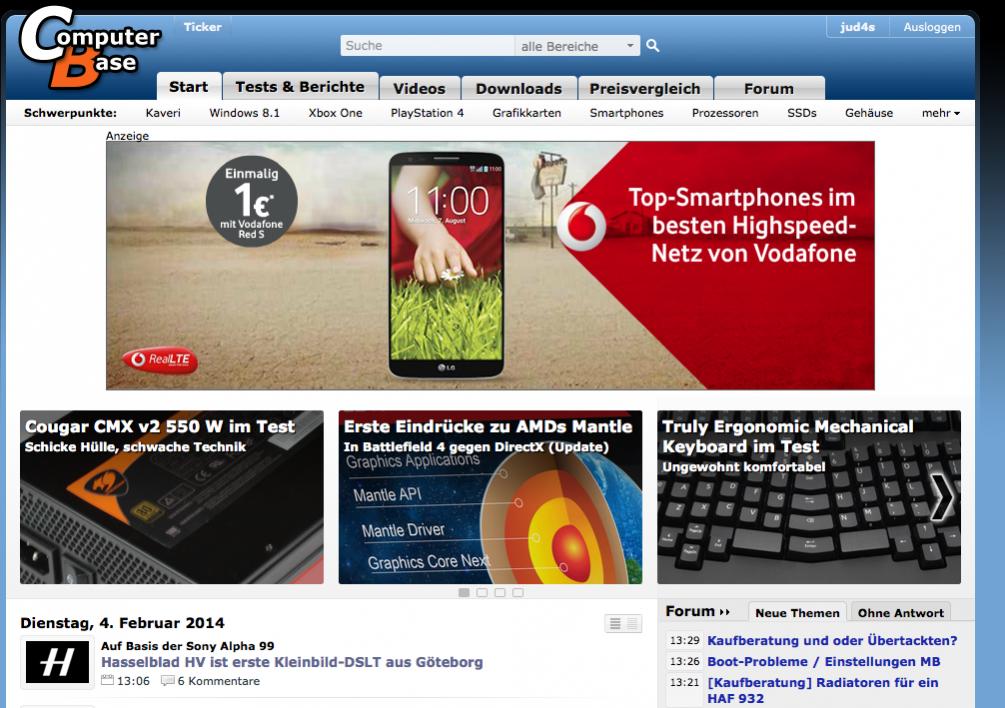Click the 'Dienstag, 4. Februar 2014' date heading
1005x708 pixels.
point(122,623)
